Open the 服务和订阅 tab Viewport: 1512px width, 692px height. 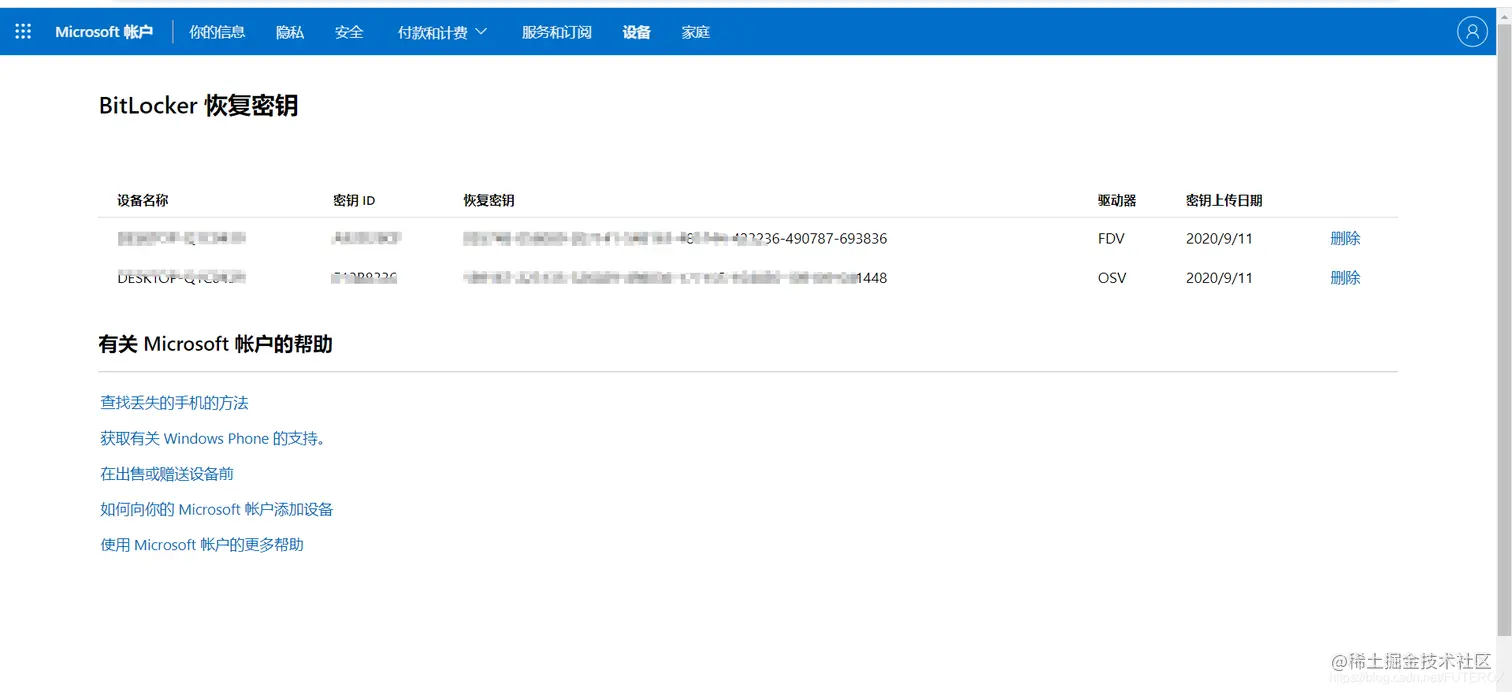[x=557, y=32]
